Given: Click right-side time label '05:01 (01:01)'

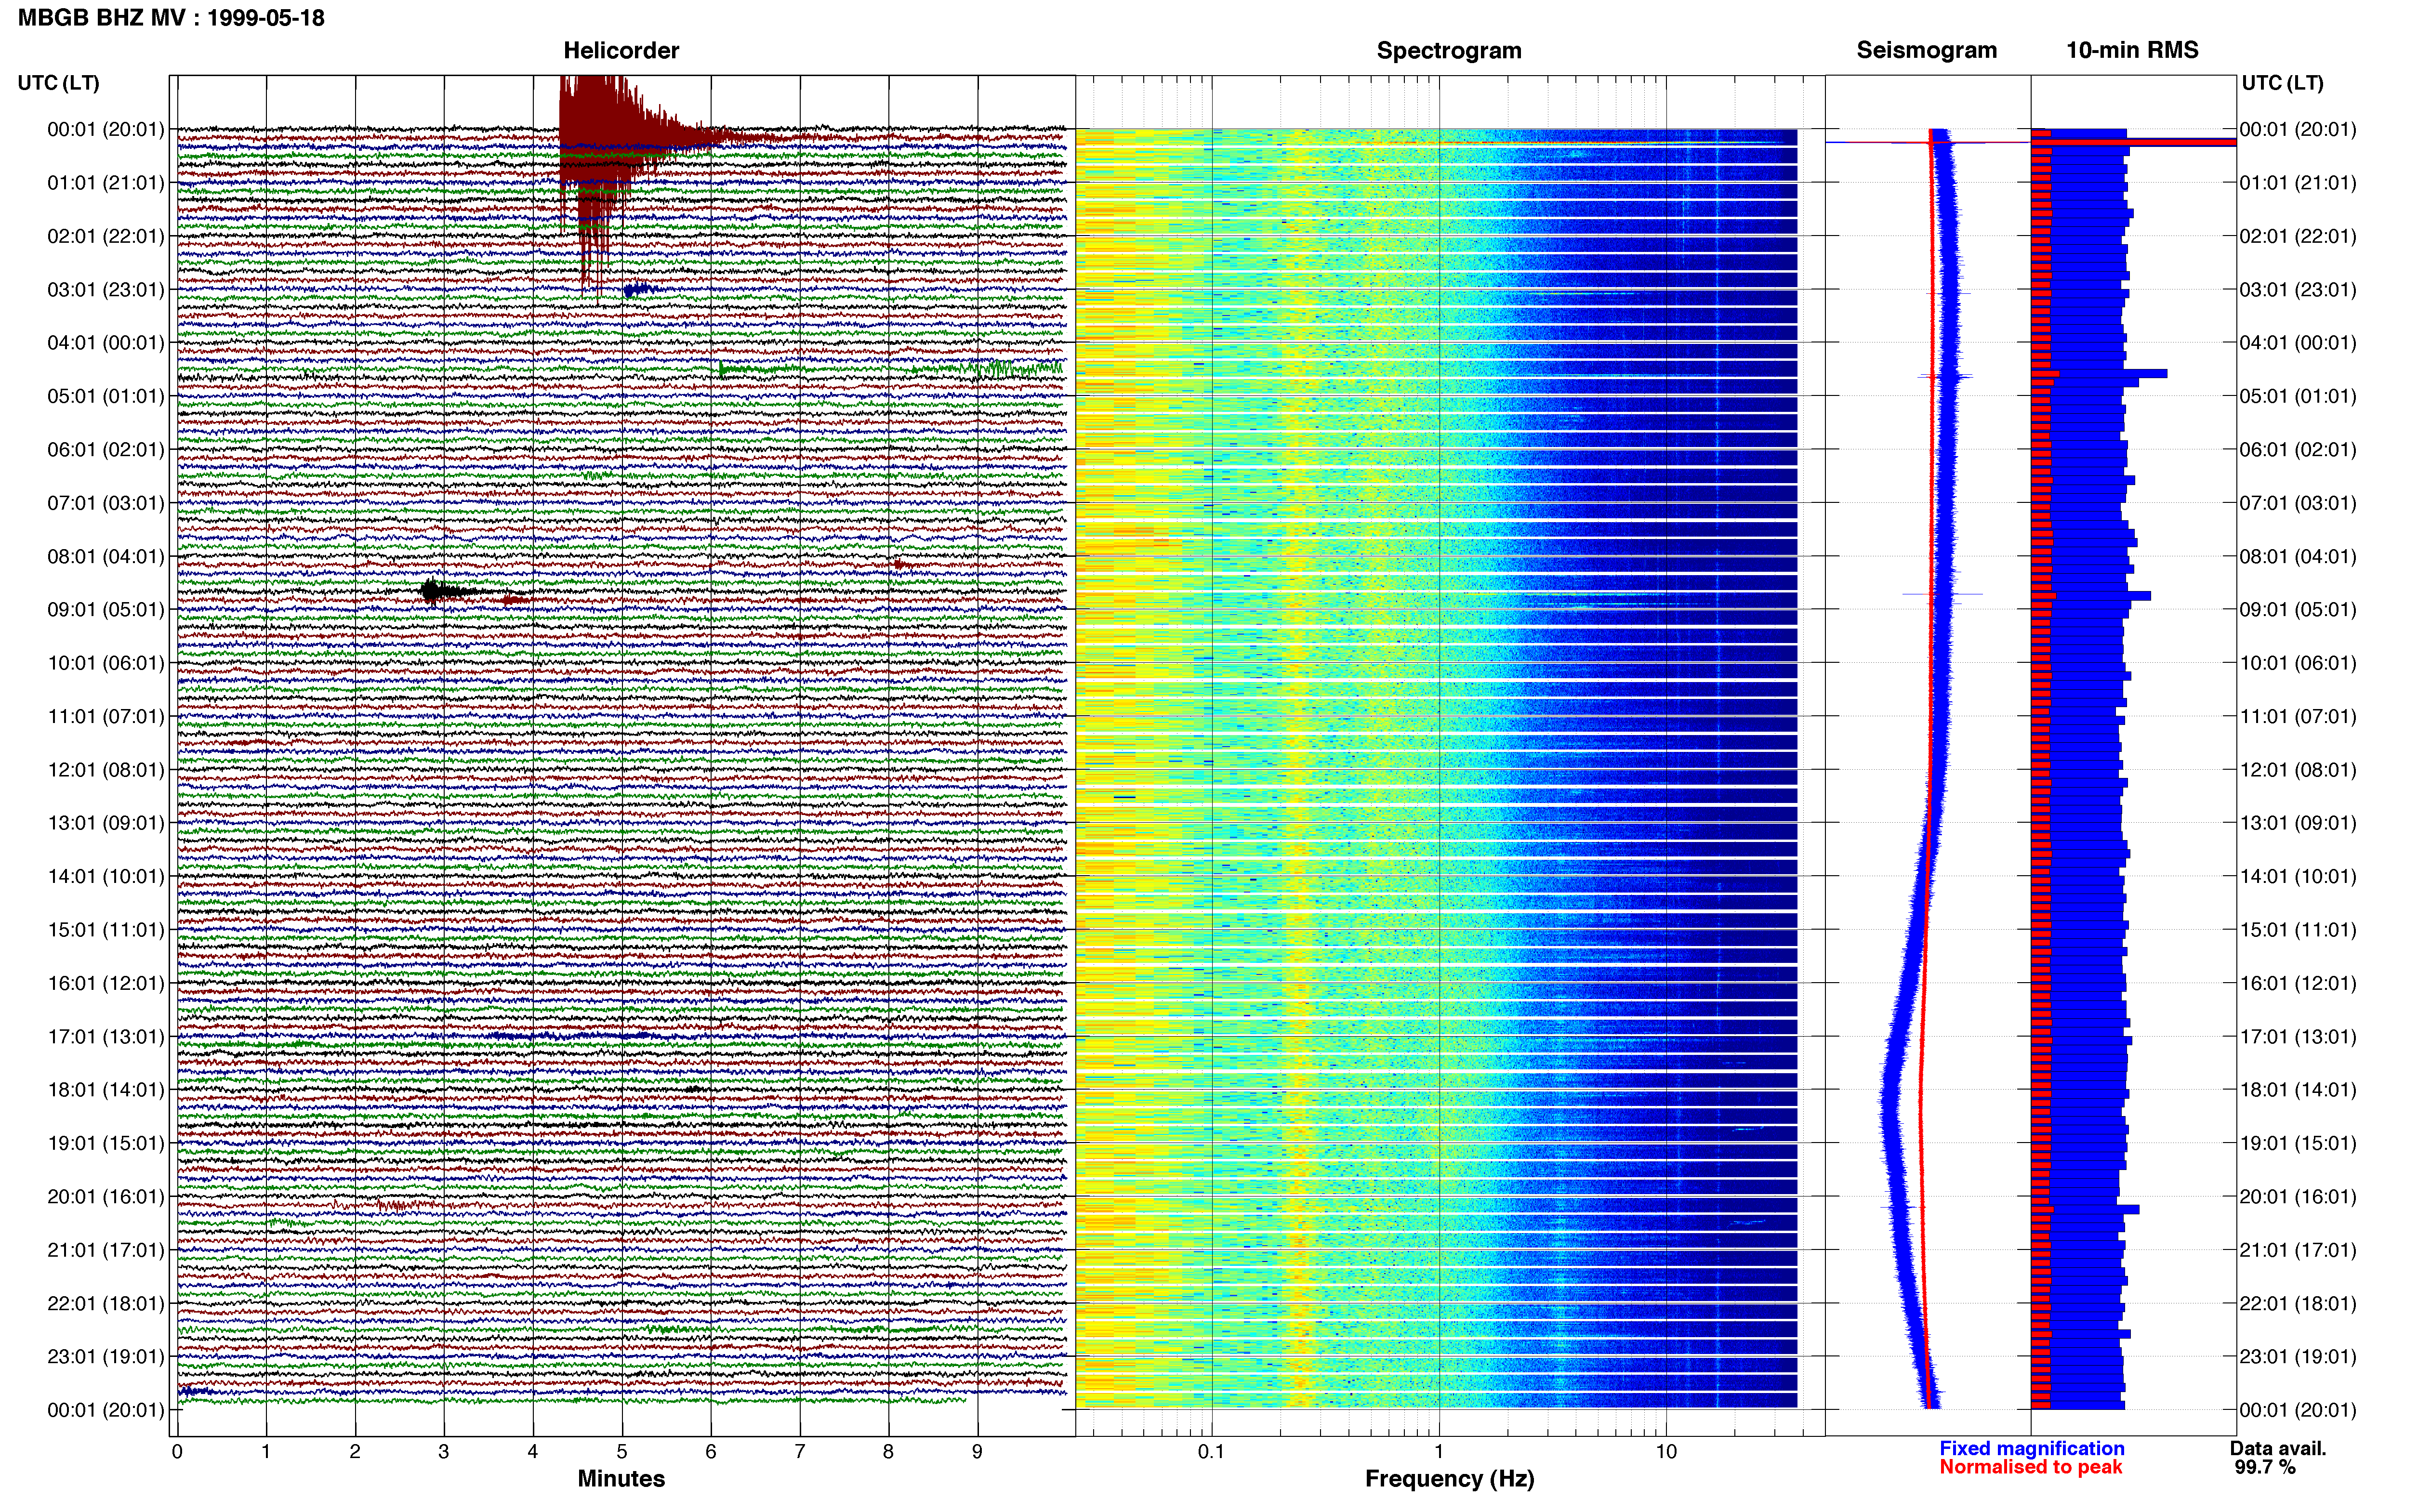Looking at the screenshot, I should point(2298,396).
